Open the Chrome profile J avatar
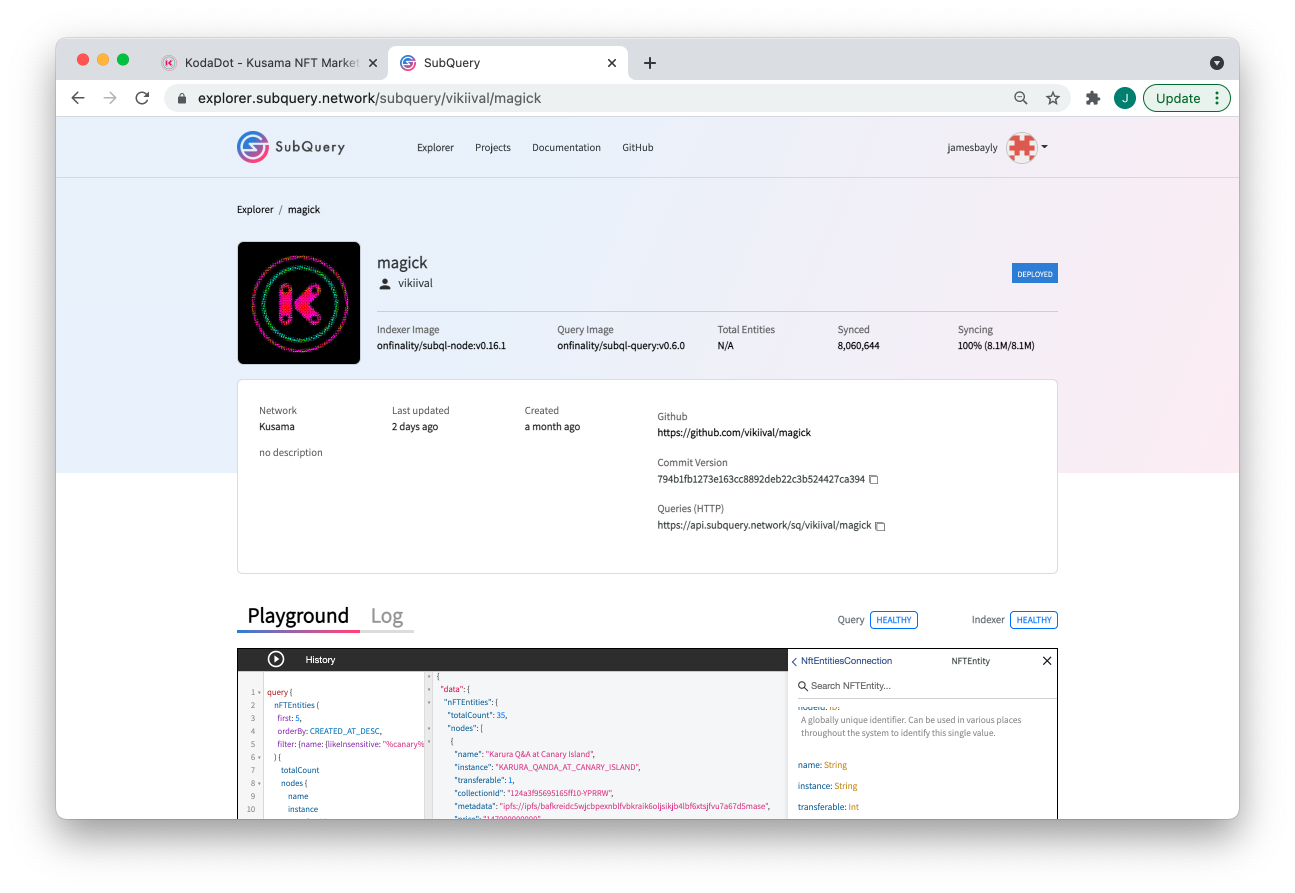 [x=1125, y=98]
